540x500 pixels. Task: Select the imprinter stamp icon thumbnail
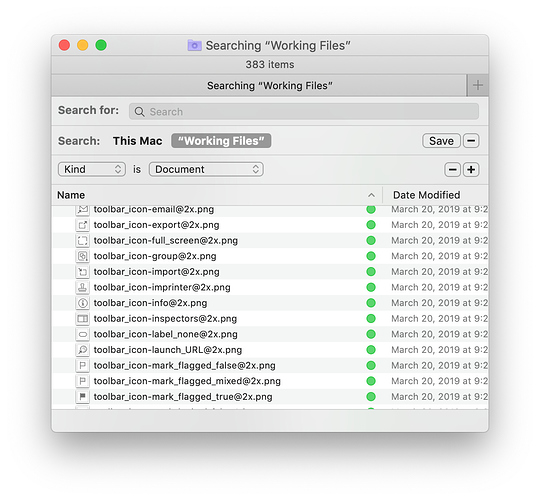[82, 287]
